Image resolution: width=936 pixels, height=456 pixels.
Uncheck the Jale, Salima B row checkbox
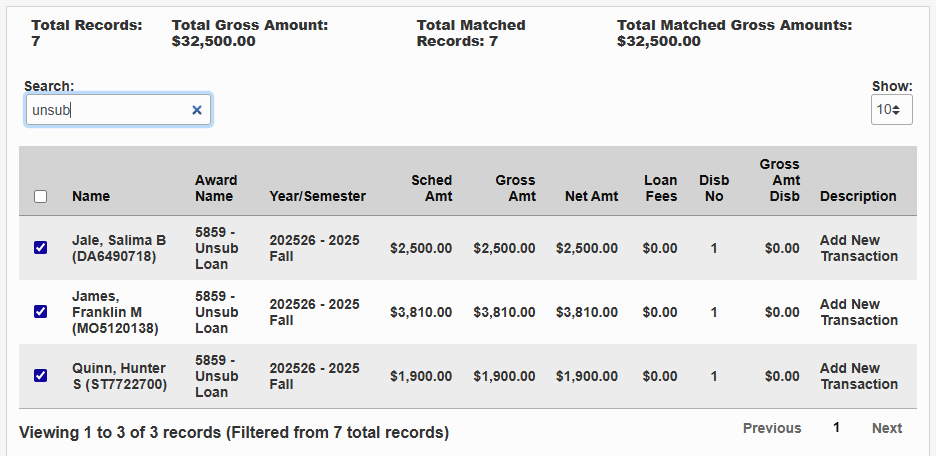coord(41,248)
